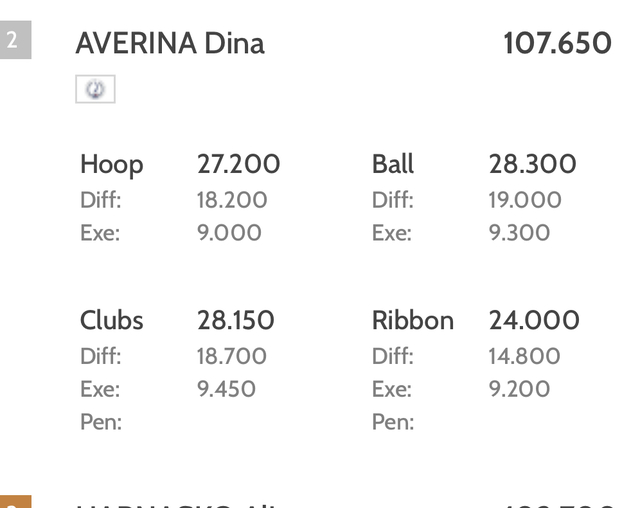Click the rank 2 silver badge
Image resolution: width=640 pixels, height=508 pixels.
point(15,40)
